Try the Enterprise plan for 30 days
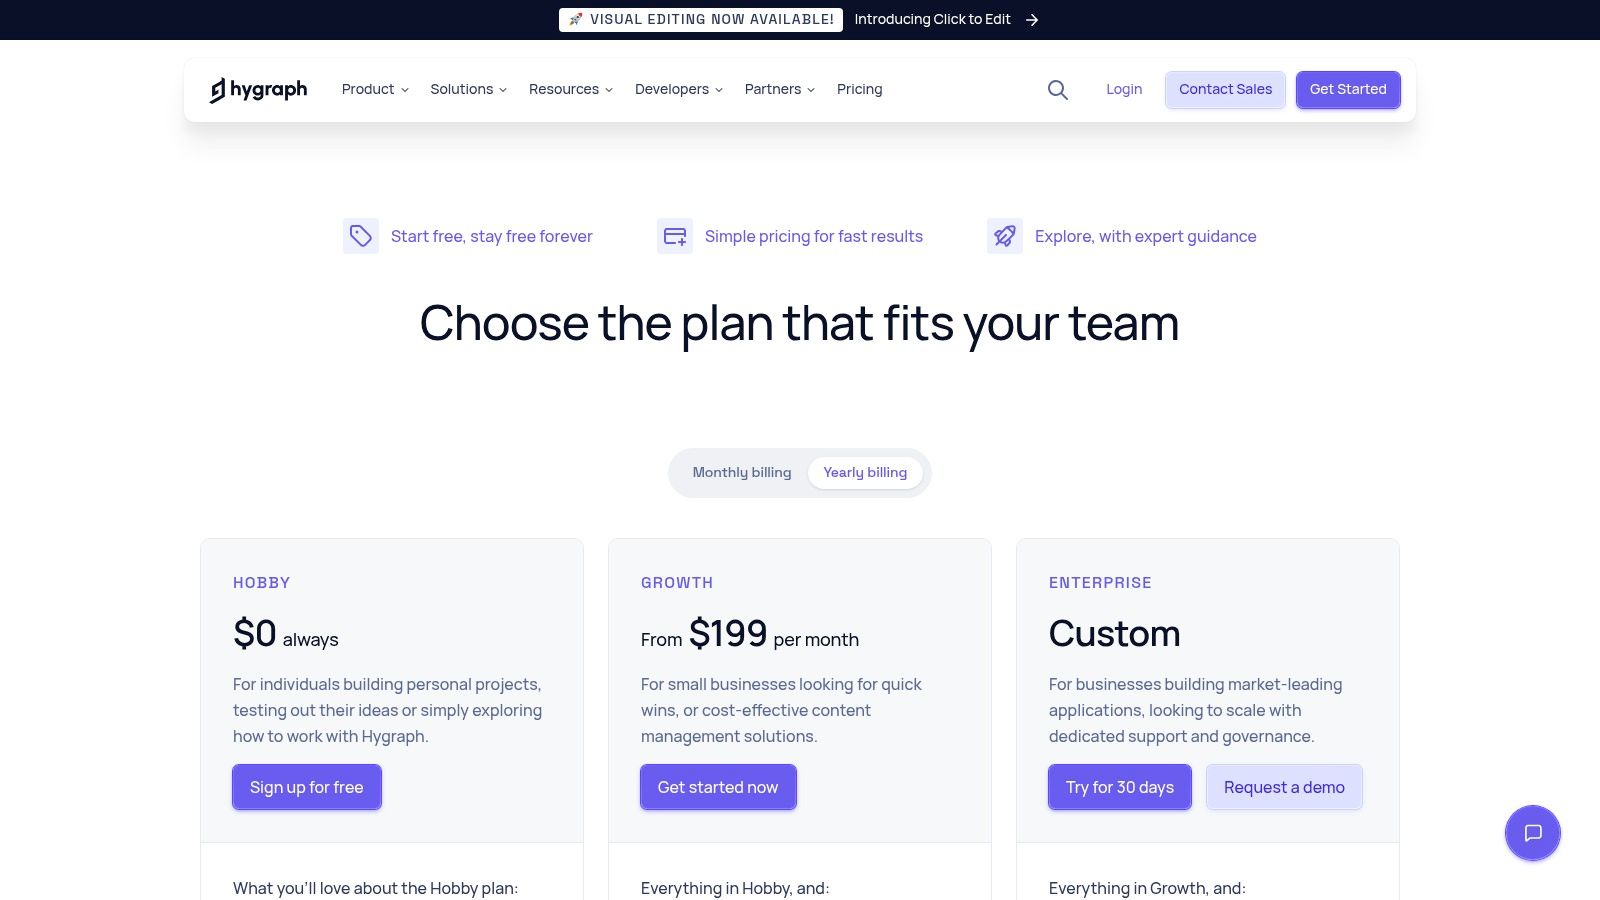Image resolution: width=1600 pixels, height=900 pixels. (x=1119, y=787)
